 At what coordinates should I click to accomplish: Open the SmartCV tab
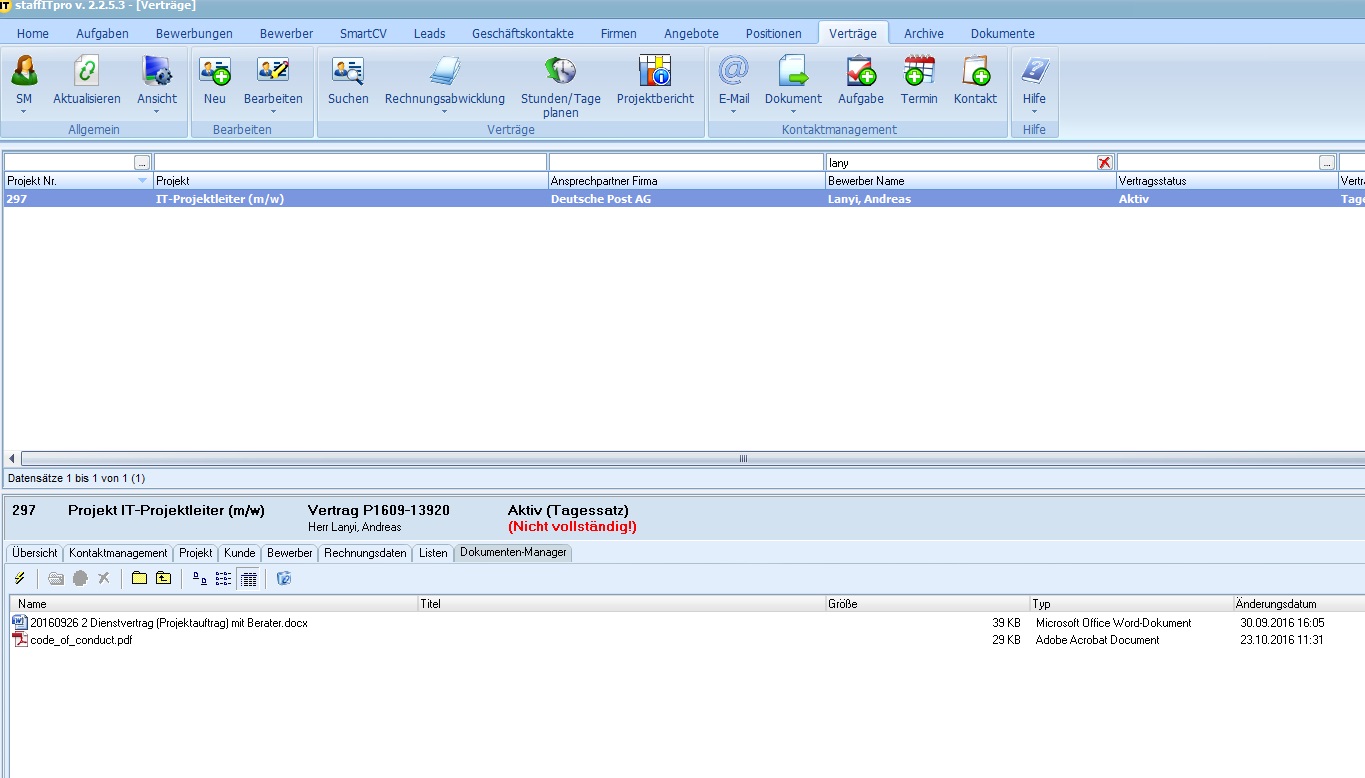[363, 33]
